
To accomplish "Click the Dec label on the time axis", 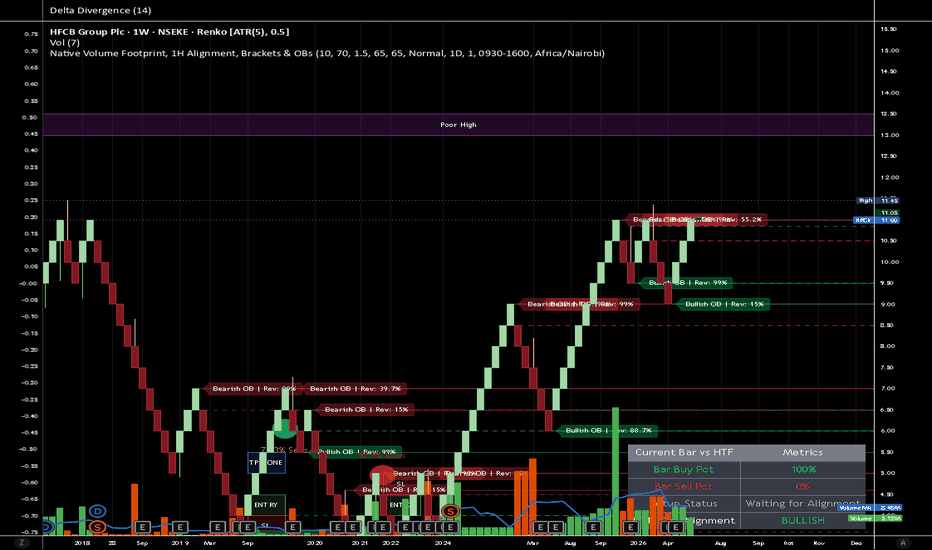I will (856, 543).
